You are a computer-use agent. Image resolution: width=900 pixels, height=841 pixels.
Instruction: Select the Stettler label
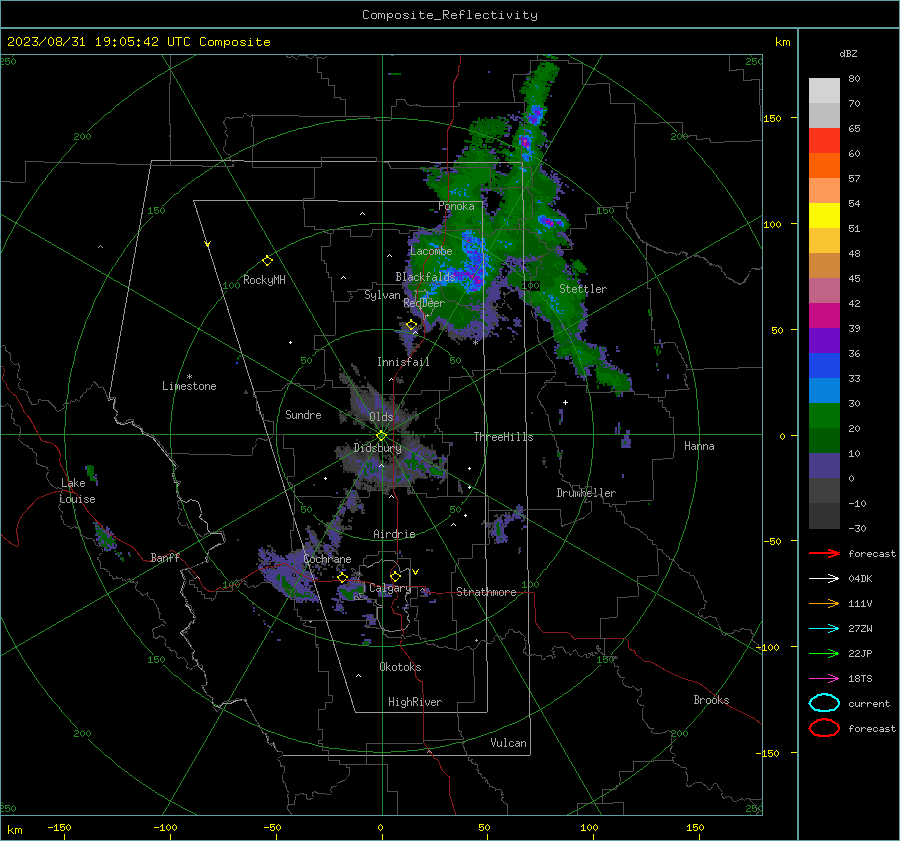[x=583, y=289]
